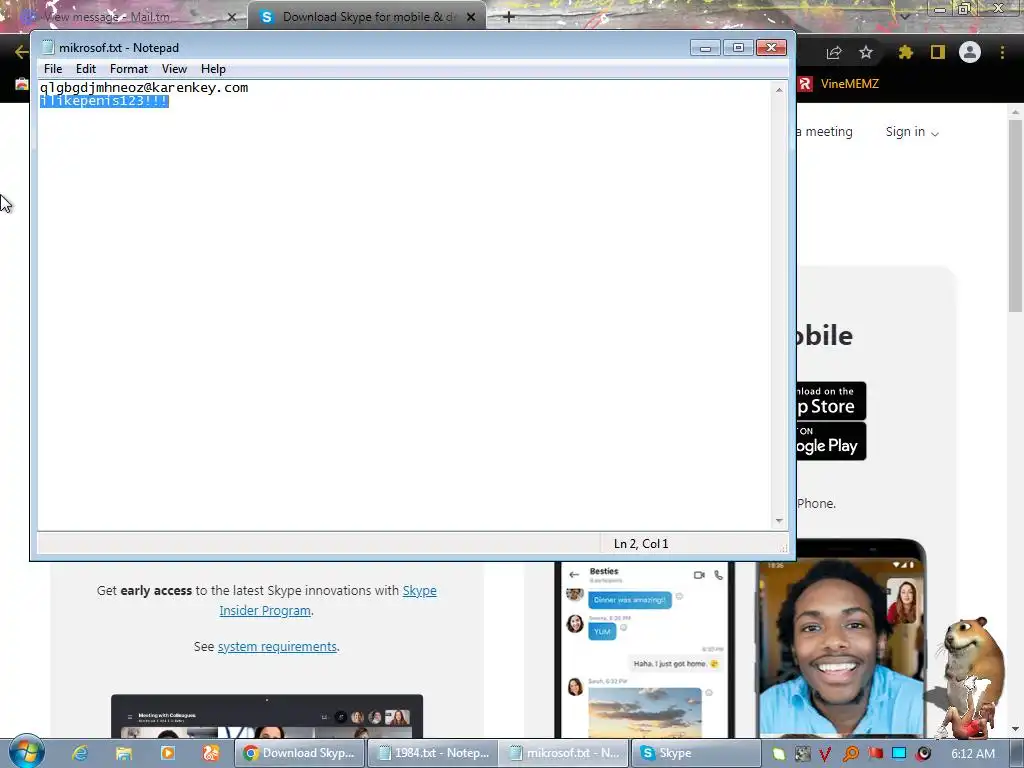
Task: Click Notepad scrollbar up arrow
Action: pyautogui.click(x=779, y=89)
